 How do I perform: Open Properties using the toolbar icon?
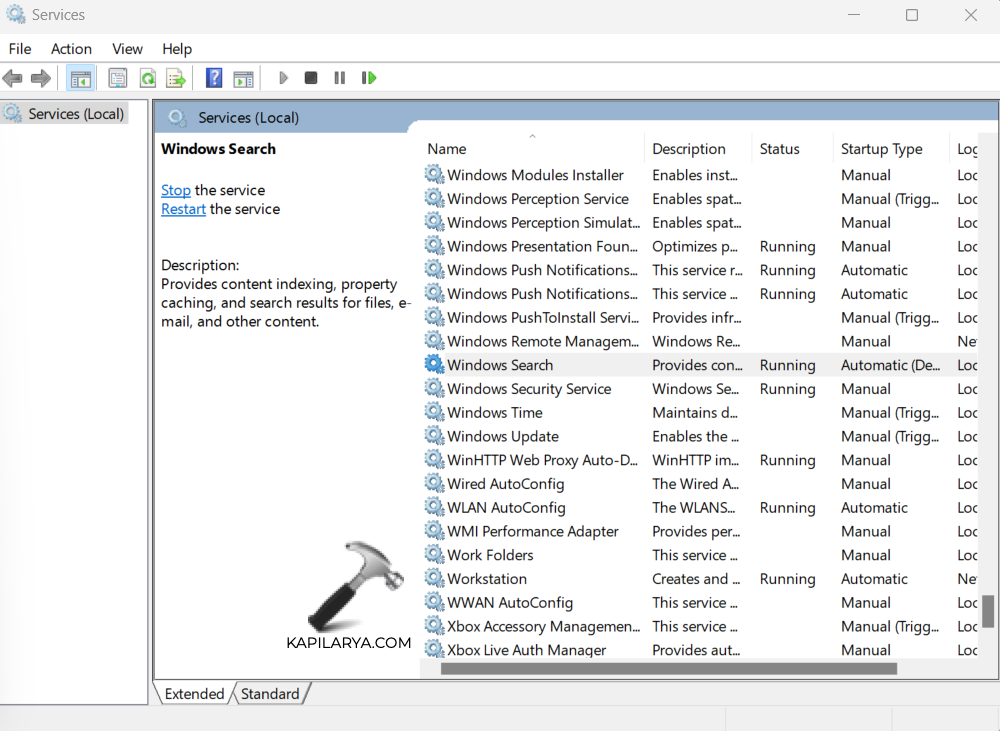click(118, 78)
